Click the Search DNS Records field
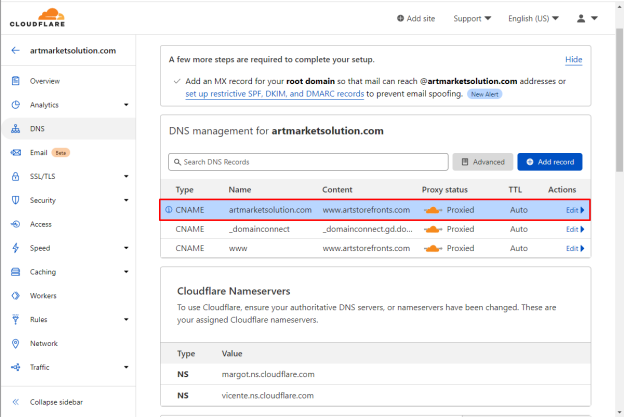Image resolution: width=624 pixels, height=417 pixels. (308, 162)
